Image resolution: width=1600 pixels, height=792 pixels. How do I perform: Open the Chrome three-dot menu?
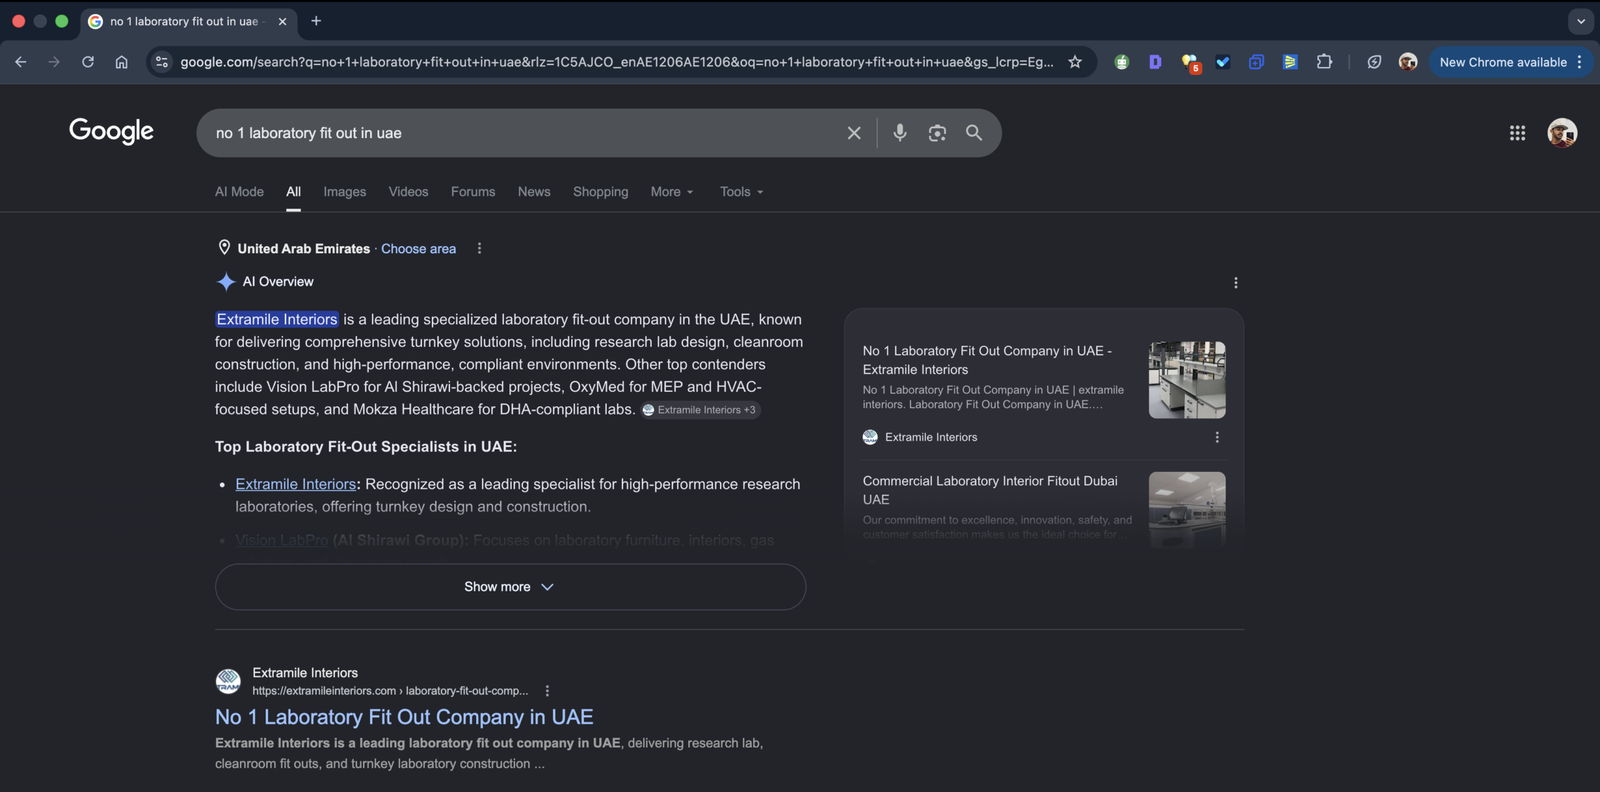[x=1580, y=62]
